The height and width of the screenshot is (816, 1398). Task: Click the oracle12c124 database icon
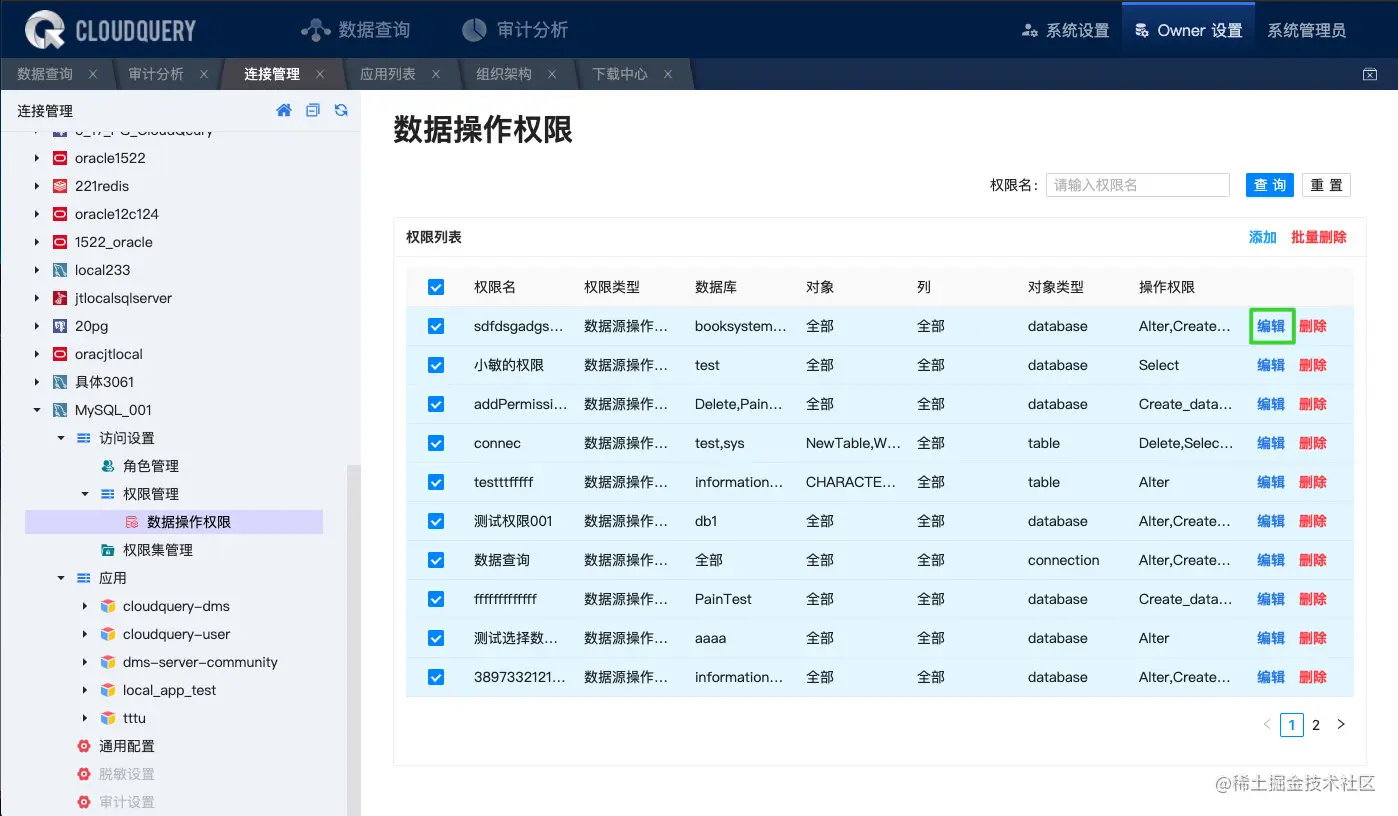coord(60,214)
